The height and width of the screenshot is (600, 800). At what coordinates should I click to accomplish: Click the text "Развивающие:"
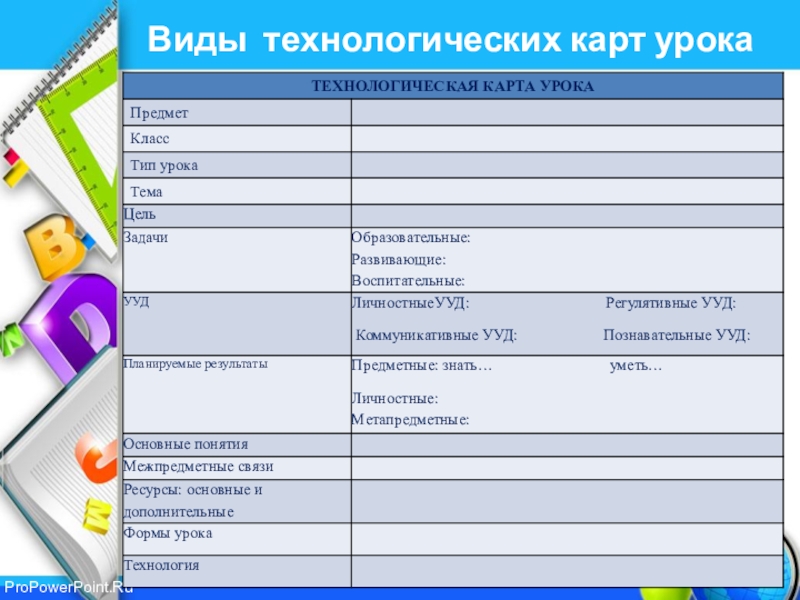tap(398, 260)
